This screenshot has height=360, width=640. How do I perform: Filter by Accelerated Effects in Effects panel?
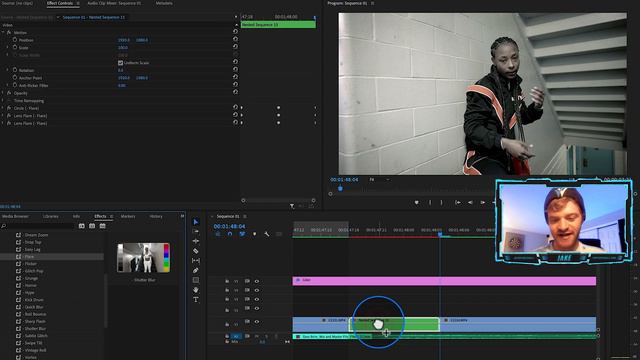click(82, 226)
